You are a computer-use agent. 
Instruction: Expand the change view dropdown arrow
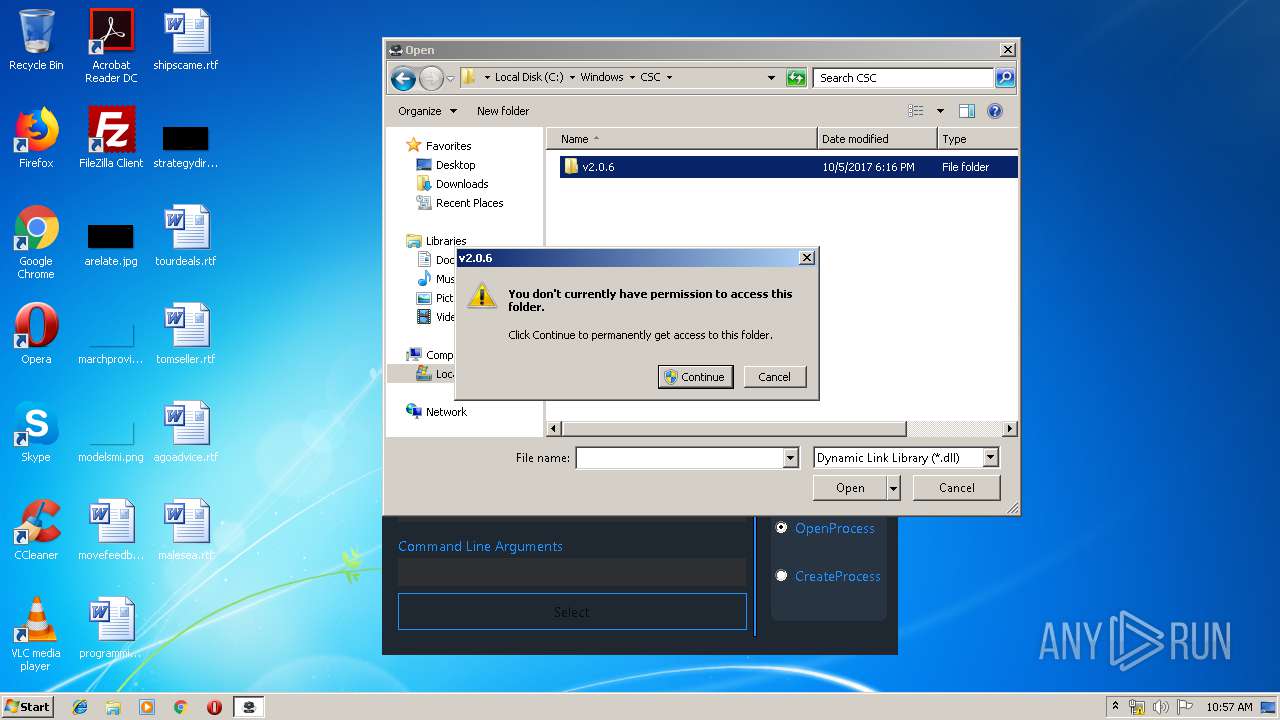(x=940, y=111)
